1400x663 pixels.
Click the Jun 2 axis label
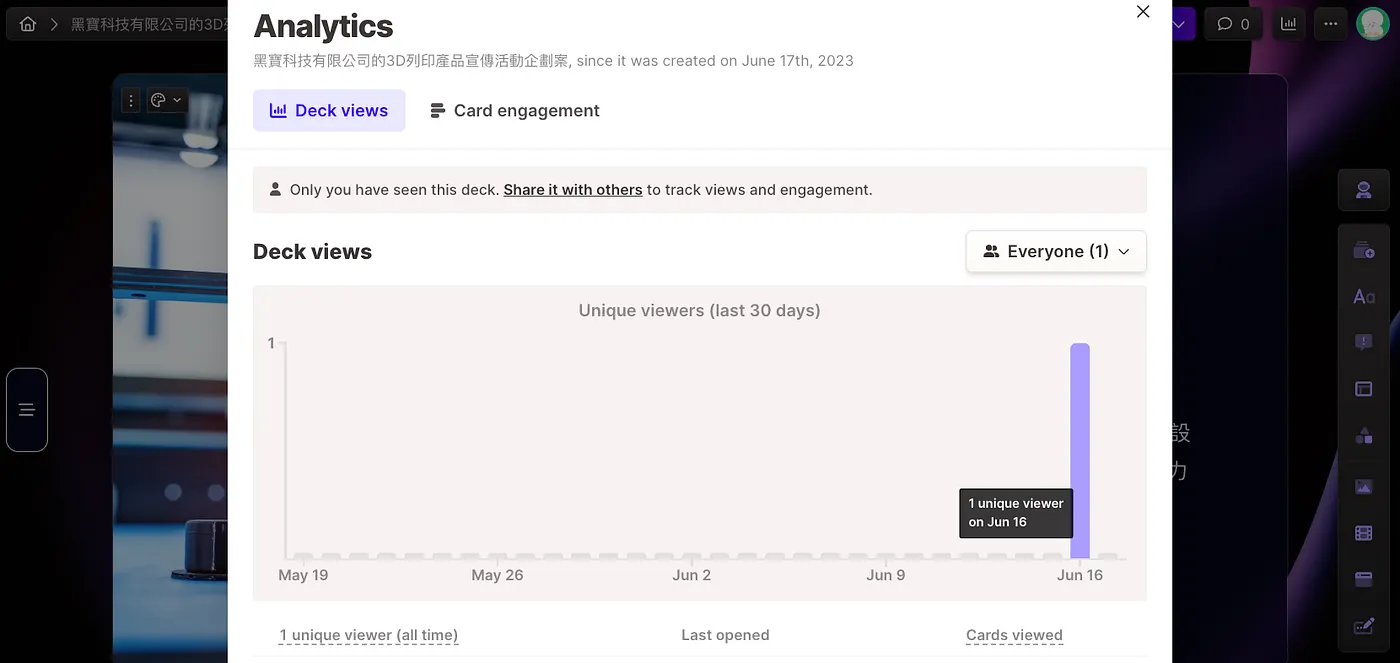click(692, 575)
